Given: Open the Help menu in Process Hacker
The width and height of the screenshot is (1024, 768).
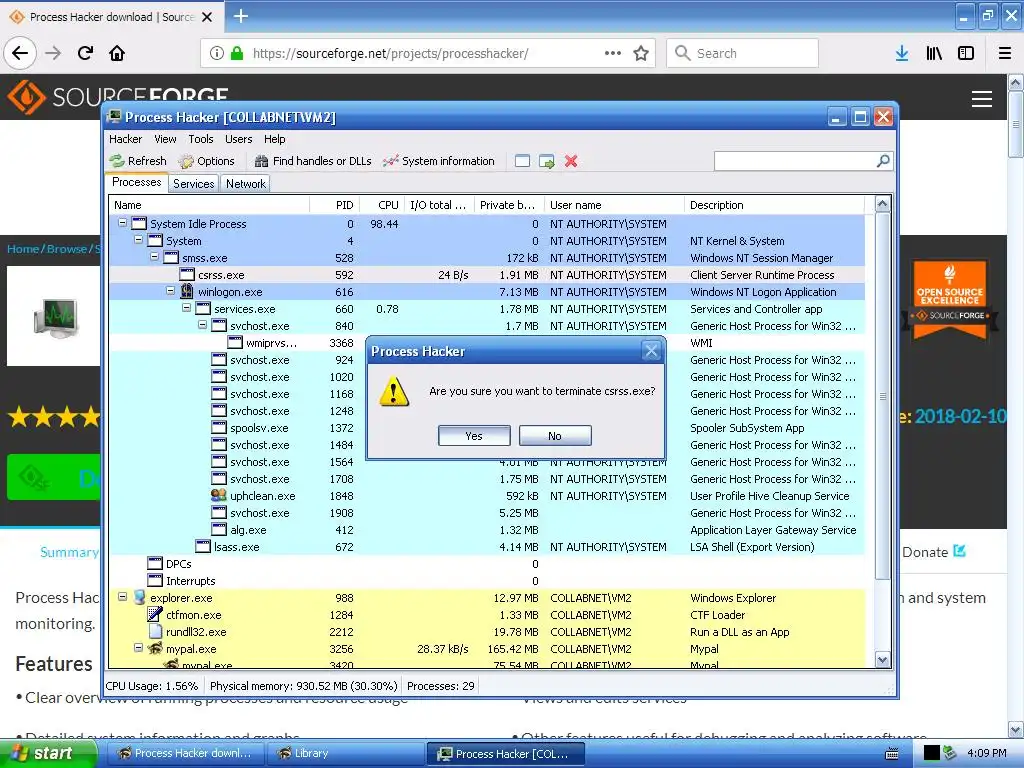Looking at the screenshot, I should click(x=274, y=139).
